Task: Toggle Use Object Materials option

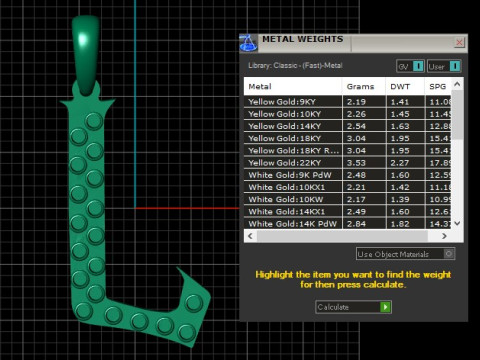Action: pos(405,254)
